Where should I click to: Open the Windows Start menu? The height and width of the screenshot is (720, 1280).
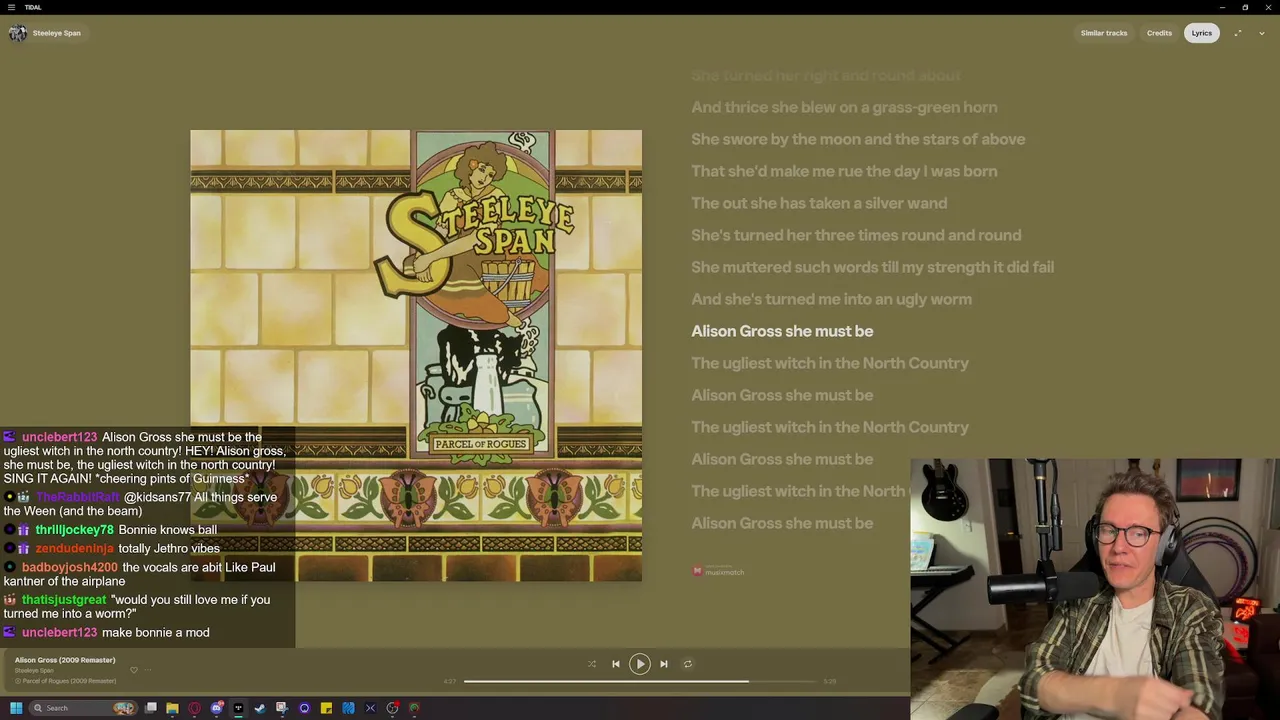point(16,708)
